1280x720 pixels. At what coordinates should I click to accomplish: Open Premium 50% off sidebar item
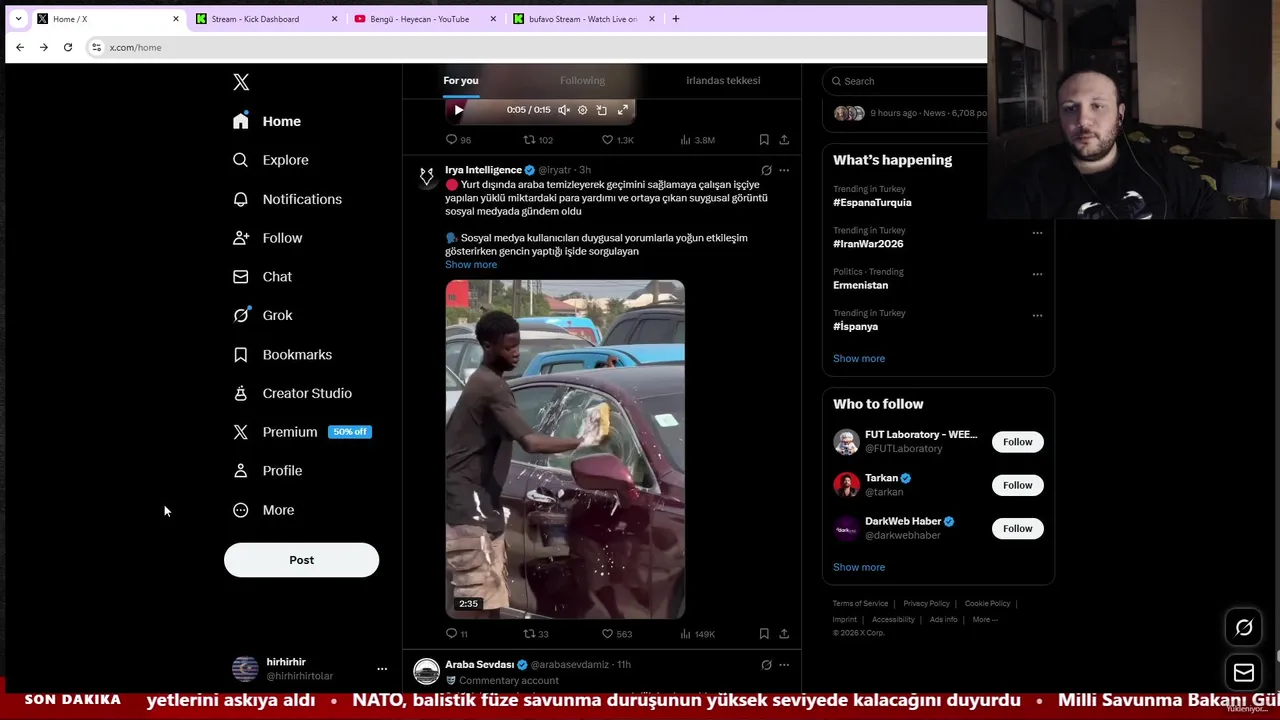[302, 432]
